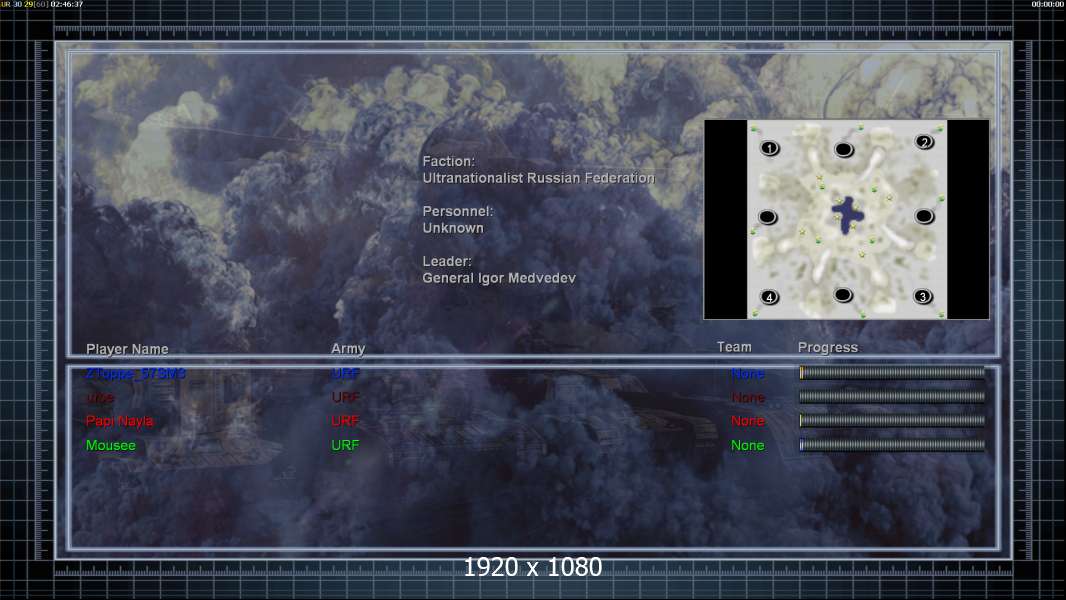
Task: Click the Team column header
Action: (734, 347)
